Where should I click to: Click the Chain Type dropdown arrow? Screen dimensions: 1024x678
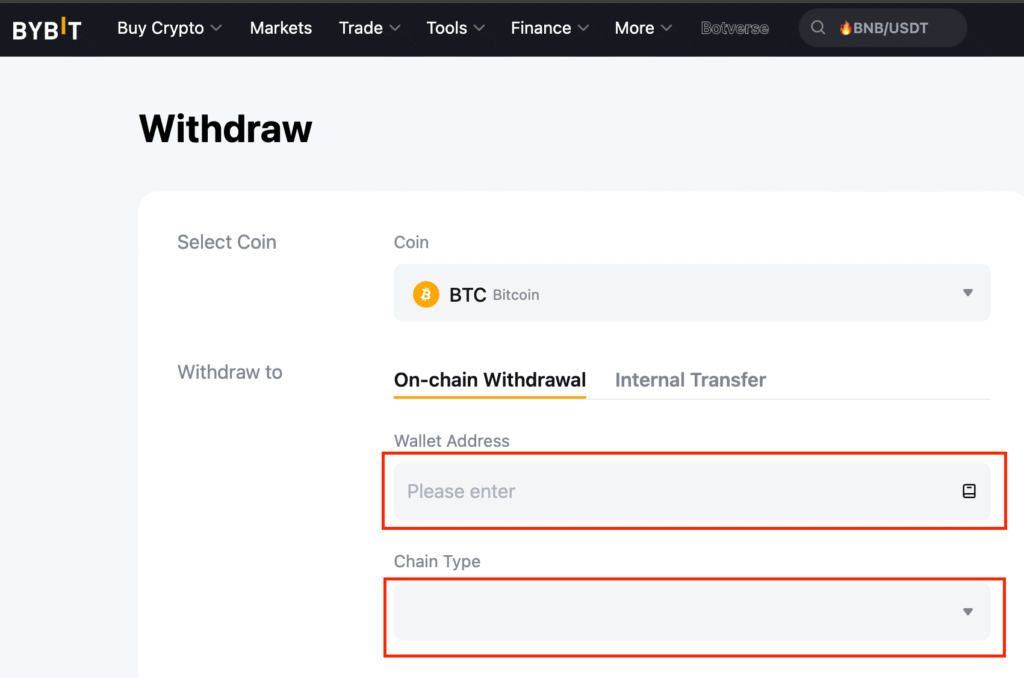(x=967, y=612)
